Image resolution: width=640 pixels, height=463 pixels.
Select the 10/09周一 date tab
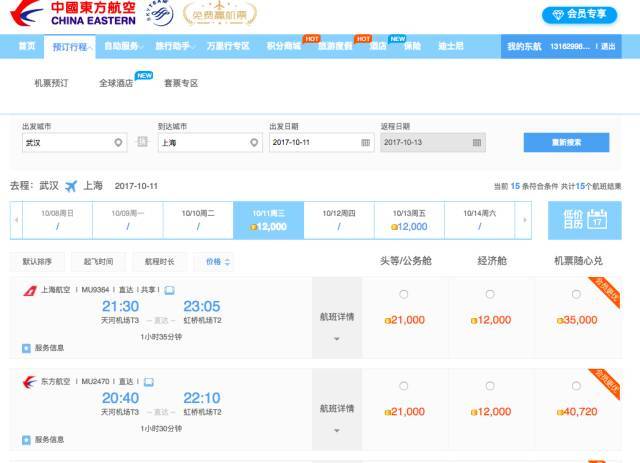[128, 220]
